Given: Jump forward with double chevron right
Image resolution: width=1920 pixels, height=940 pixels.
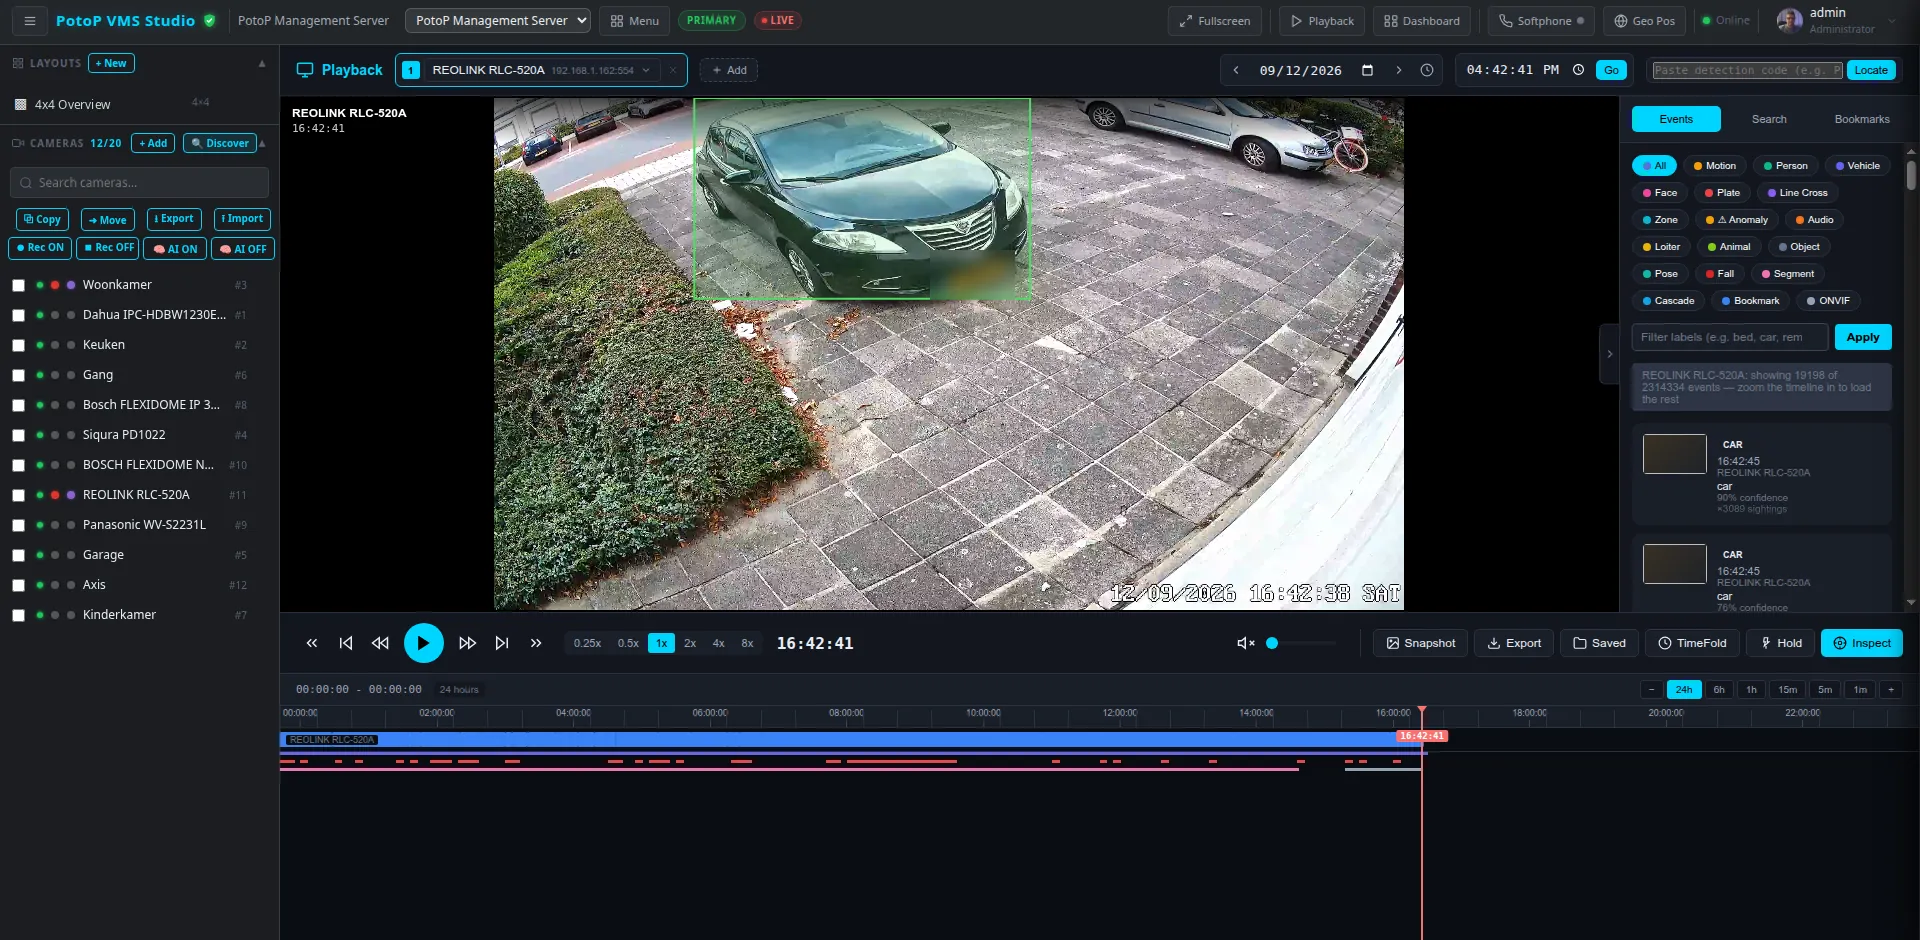Looking at the screenshot, I should tap(536, 643).
